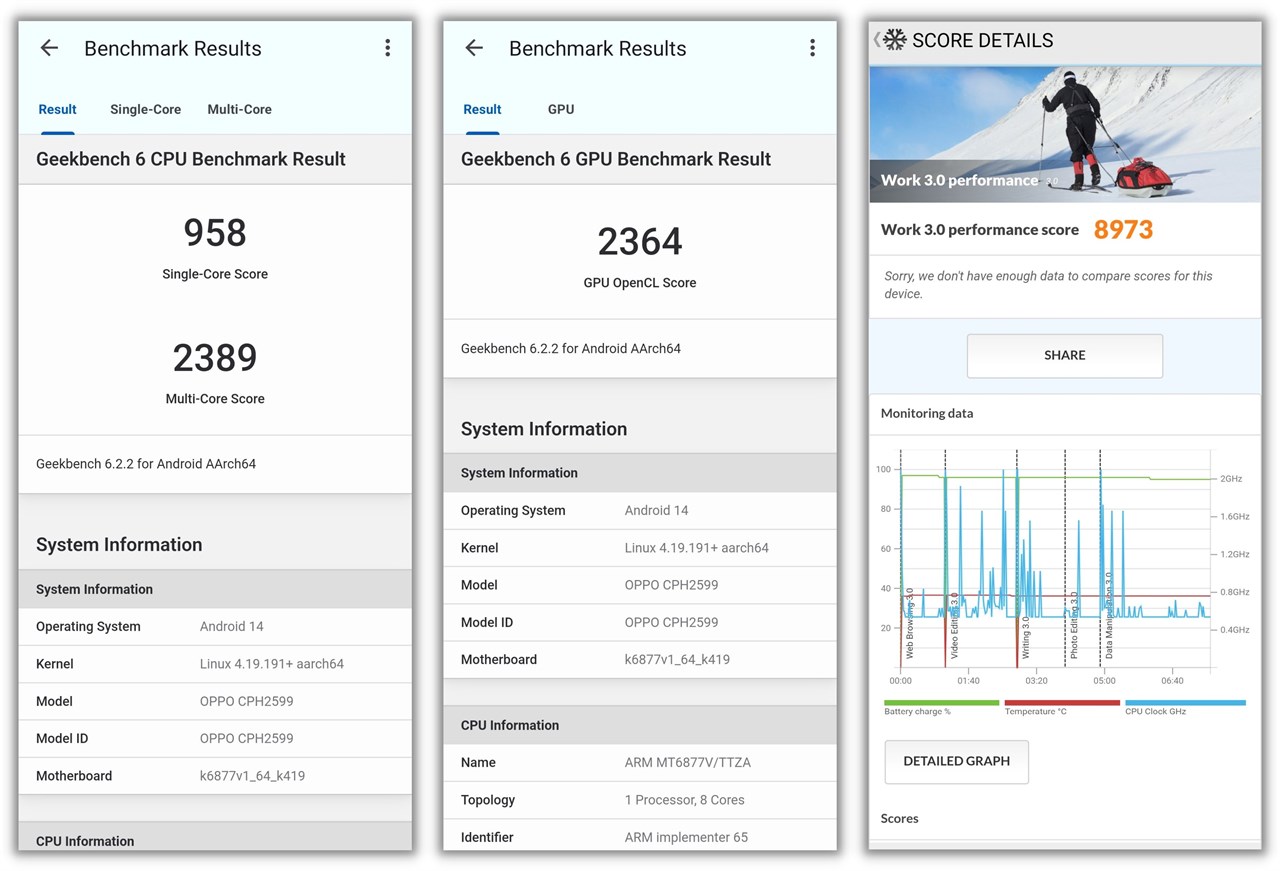
Task: Open overflow menu on GPU Benchmark Results
Action: click(x=812, y=48)
